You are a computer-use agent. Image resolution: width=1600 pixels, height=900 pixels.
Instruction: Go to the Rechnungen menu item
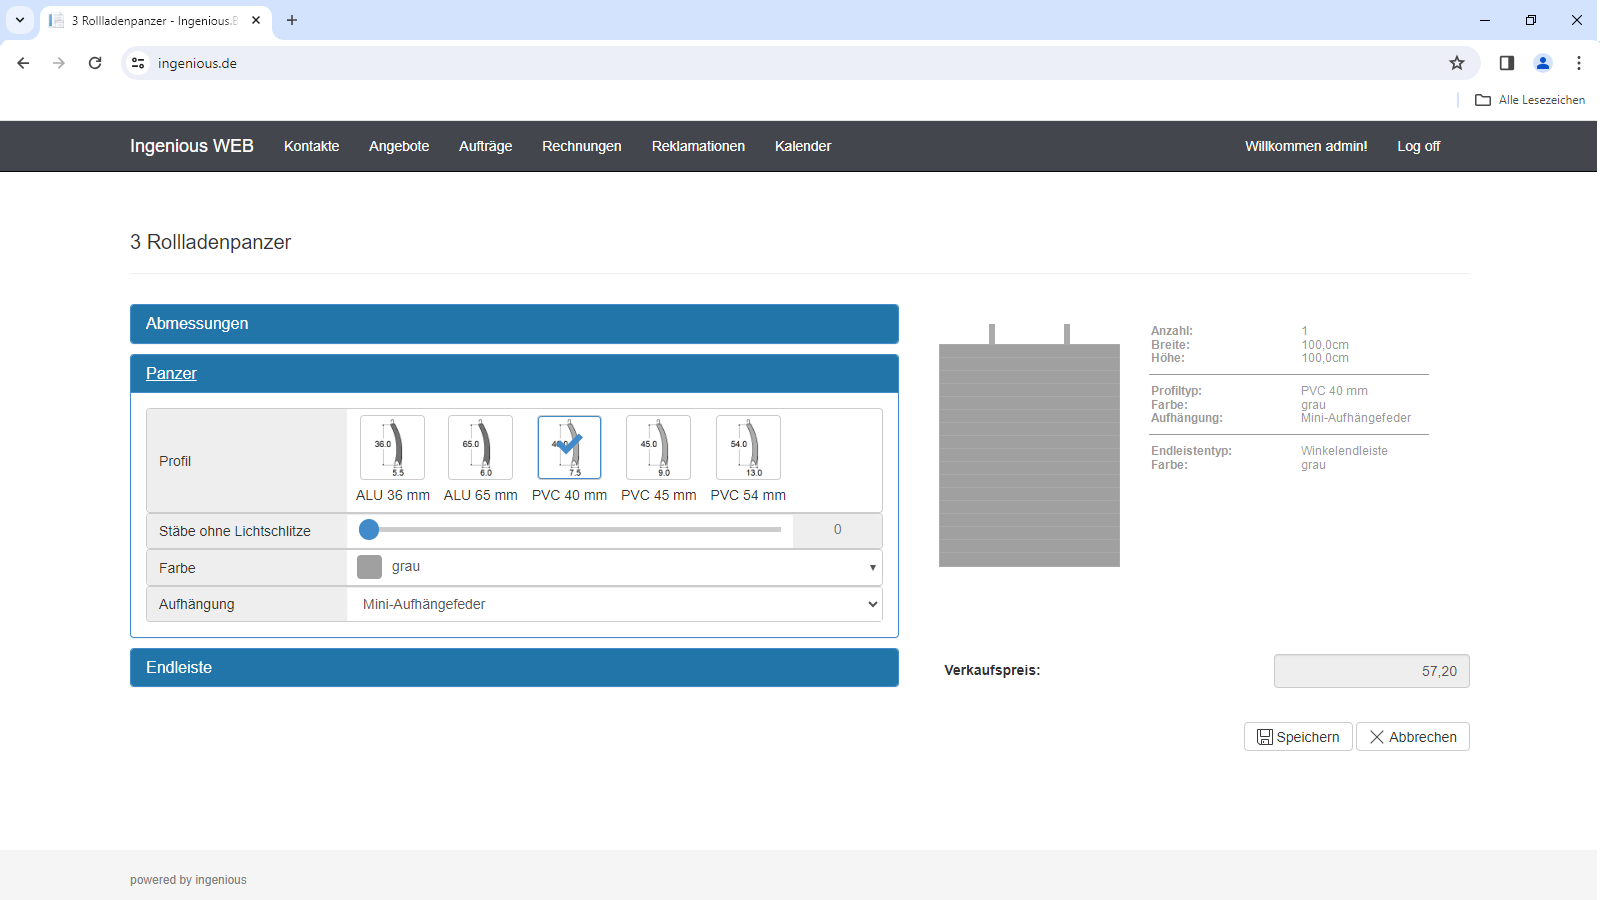(582, 146)
